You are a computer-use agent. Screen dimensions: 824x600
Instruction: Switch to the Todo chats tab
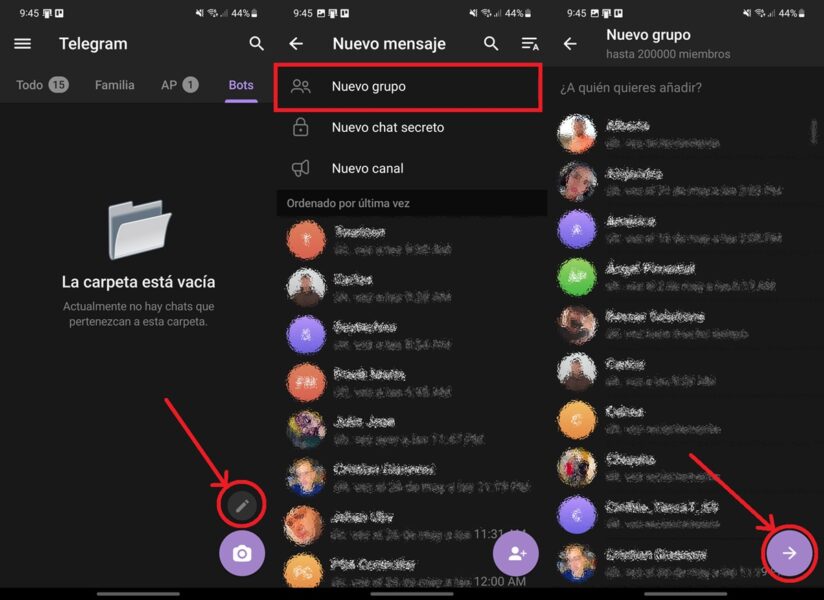tap(42, 85)
